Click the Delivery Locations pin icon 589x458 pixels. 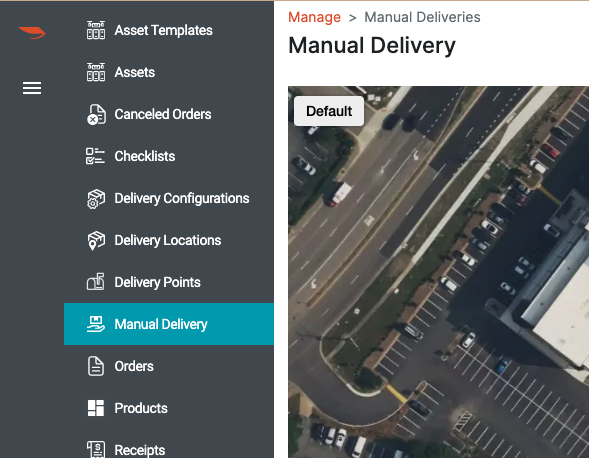[x=96, y=240]
